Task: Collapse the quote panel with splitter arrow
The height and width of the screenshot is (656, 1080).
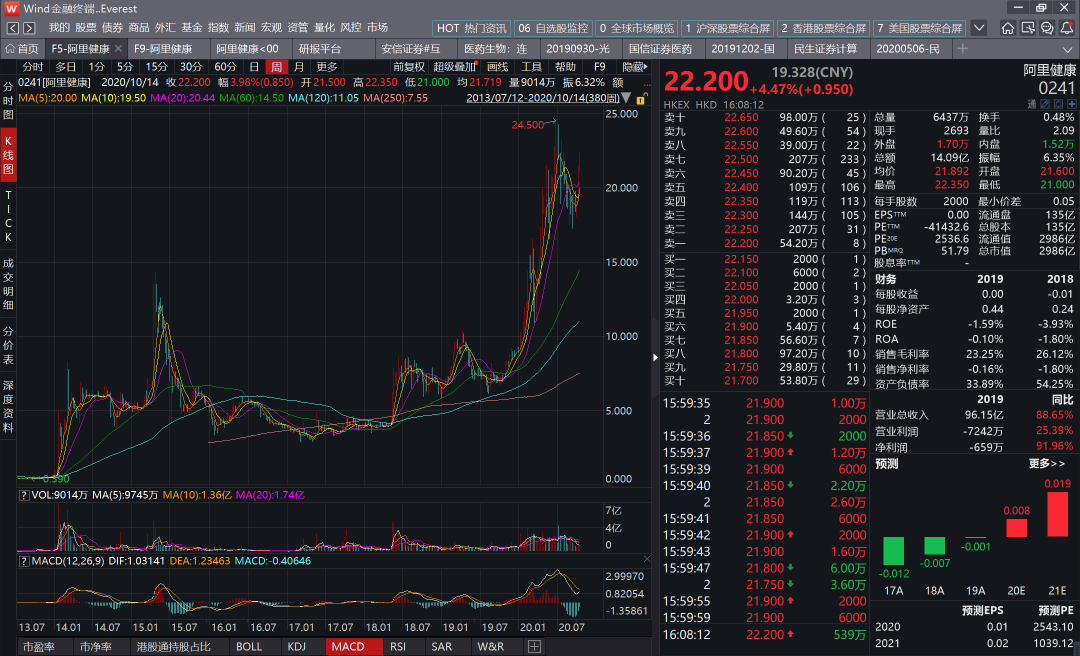Action: (655, 357)
